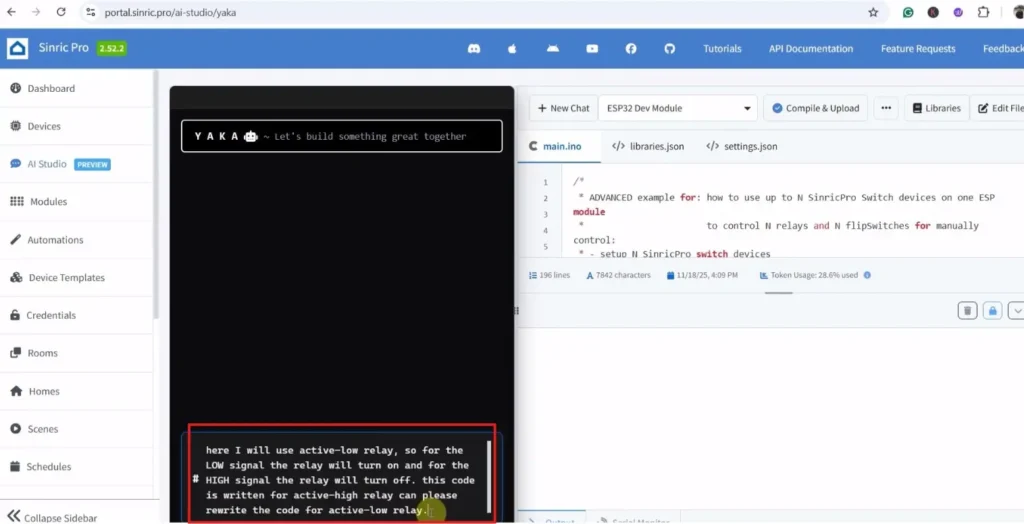Switch to the settings.json tab

(x=741, y=146)
